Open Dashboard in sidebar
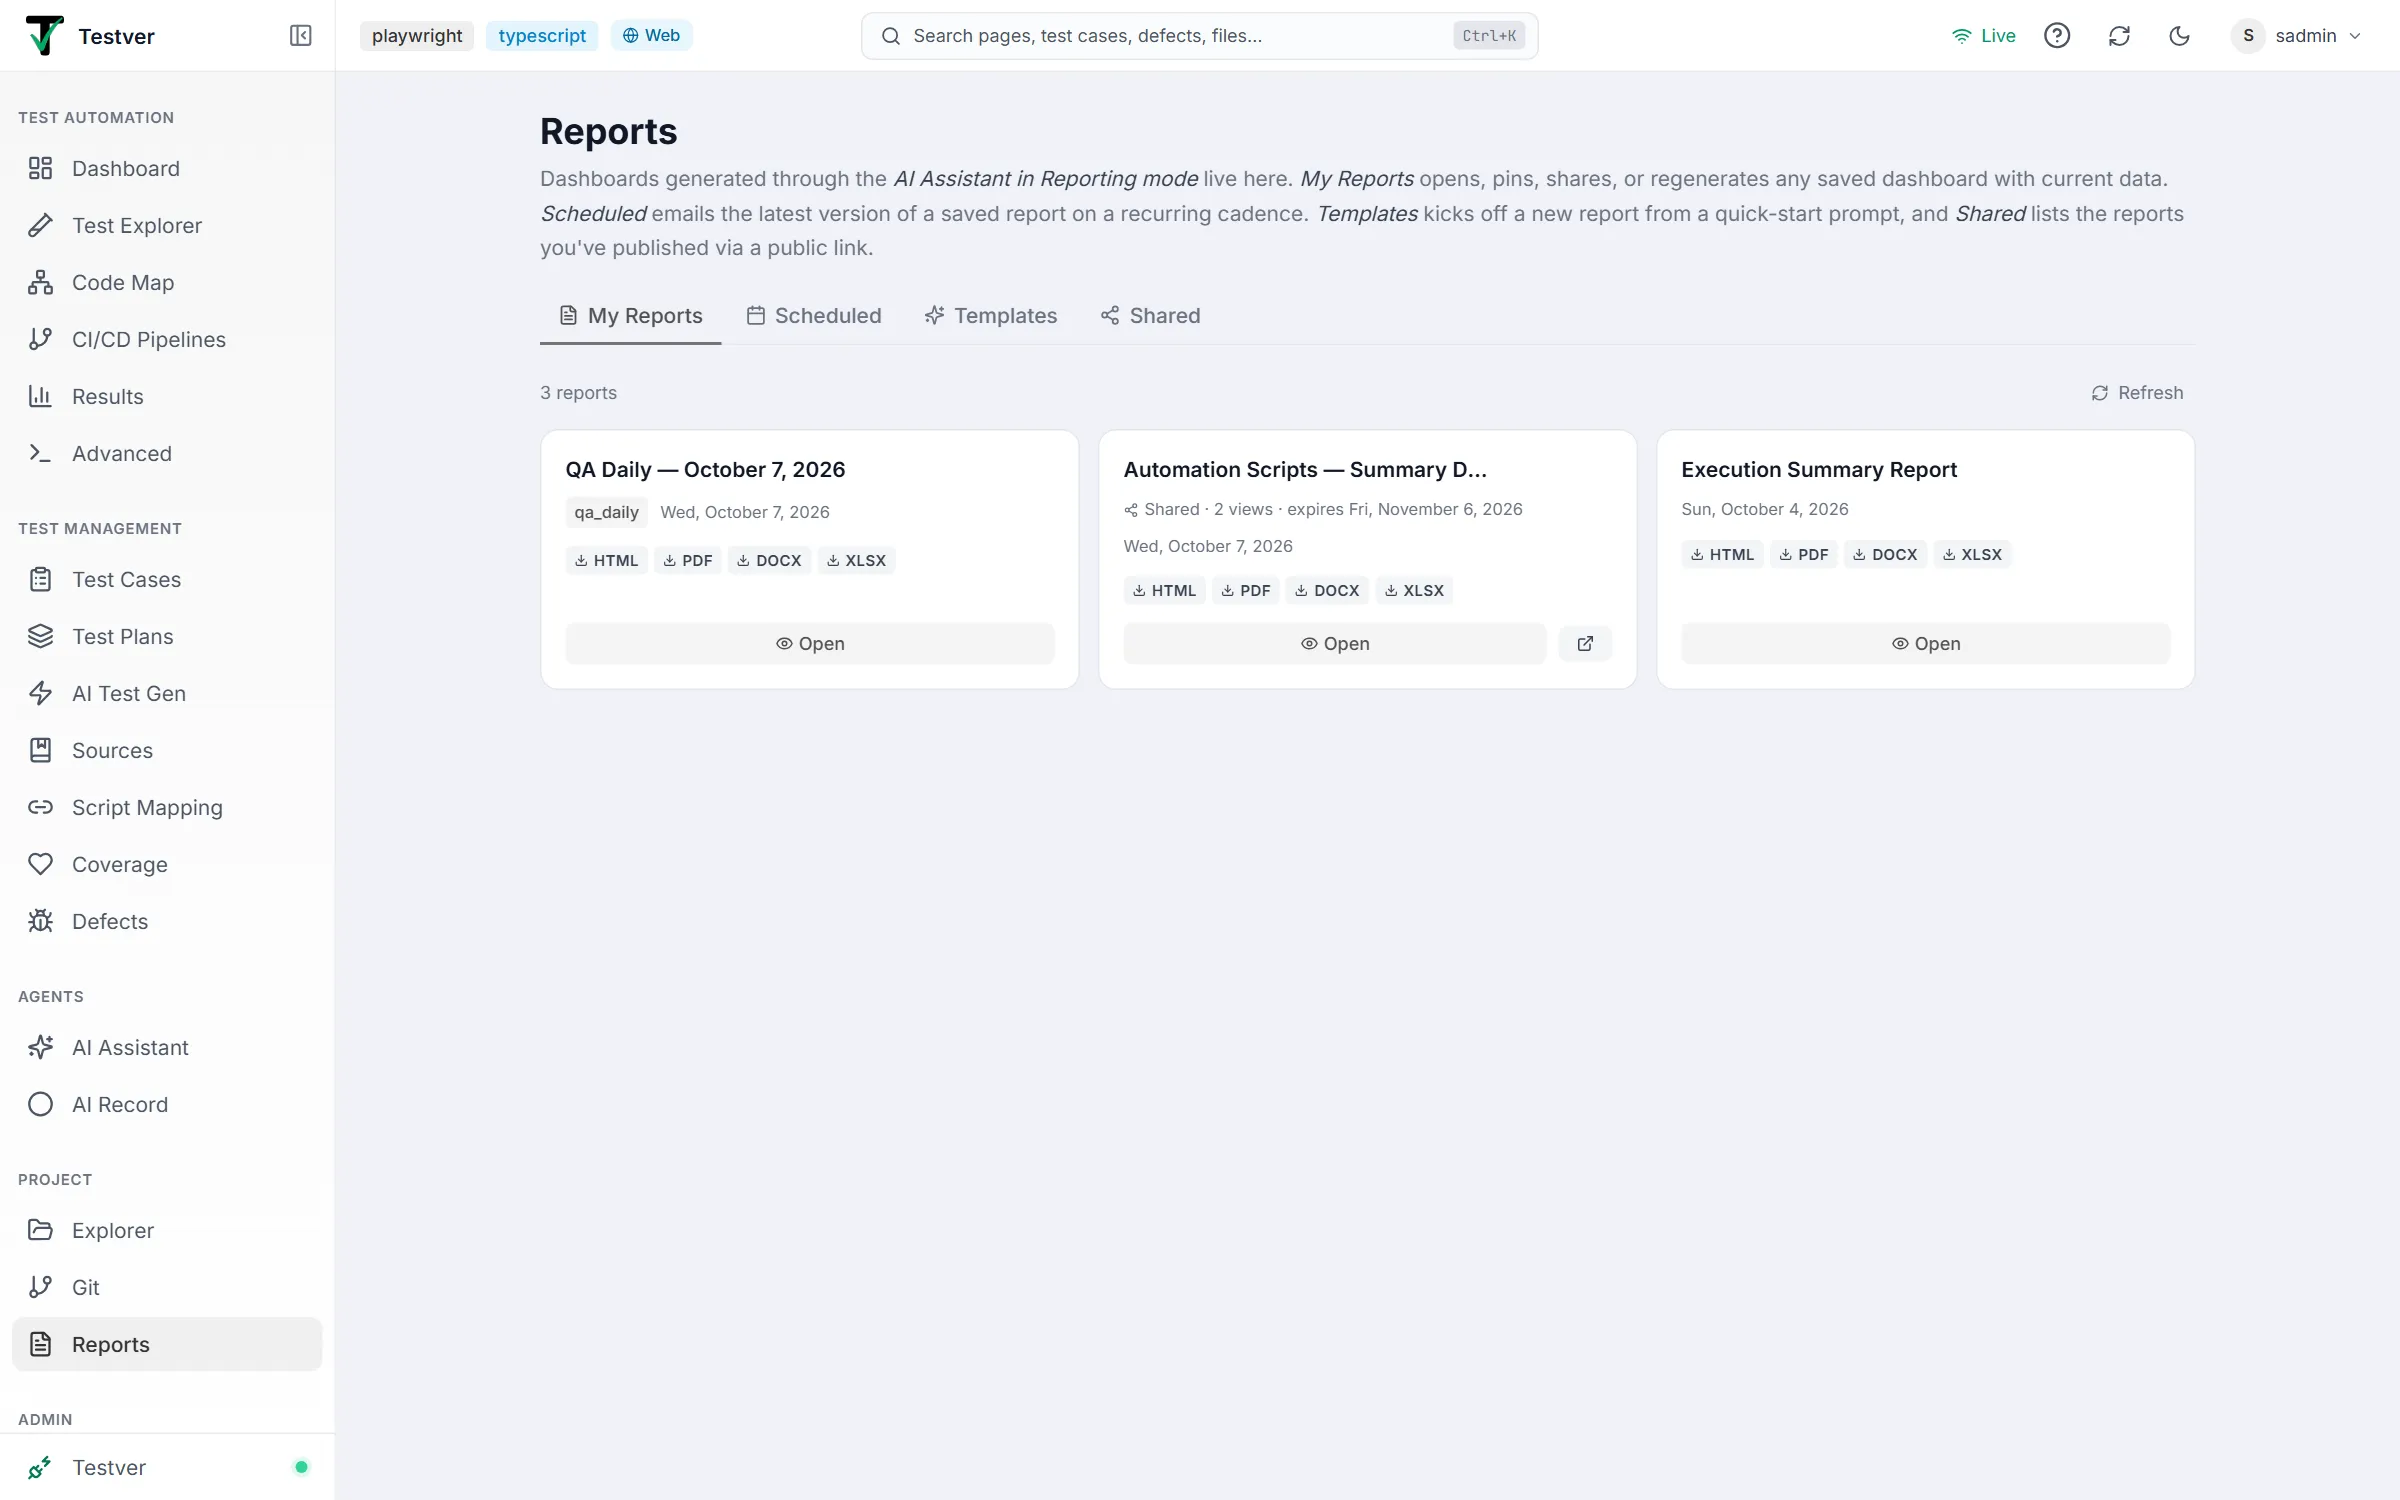 pyautogui.click(x=167, y=168)
